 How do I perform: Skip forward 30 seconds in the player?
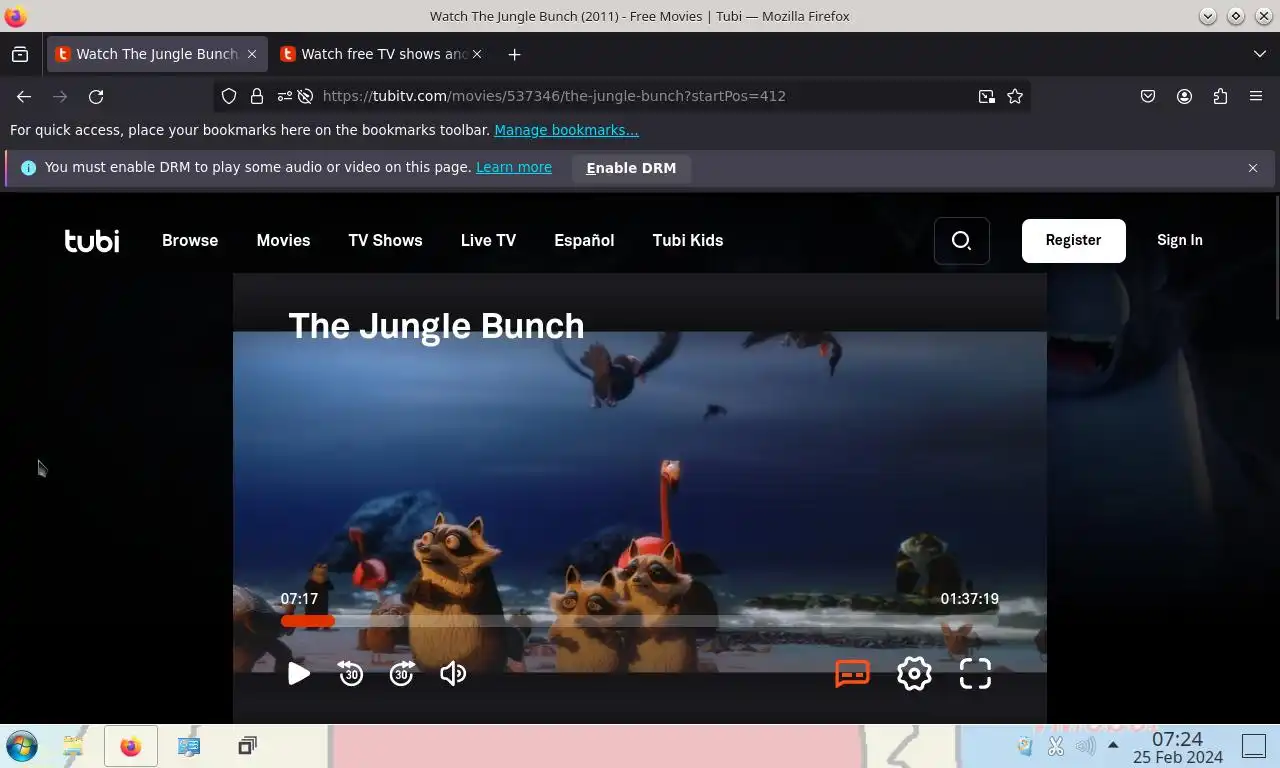click(x=402, y=674)
